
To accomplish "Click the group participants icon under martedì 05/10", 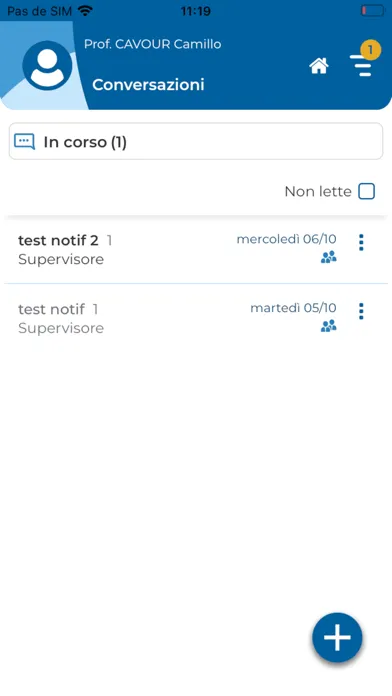I will pos(329,326).
